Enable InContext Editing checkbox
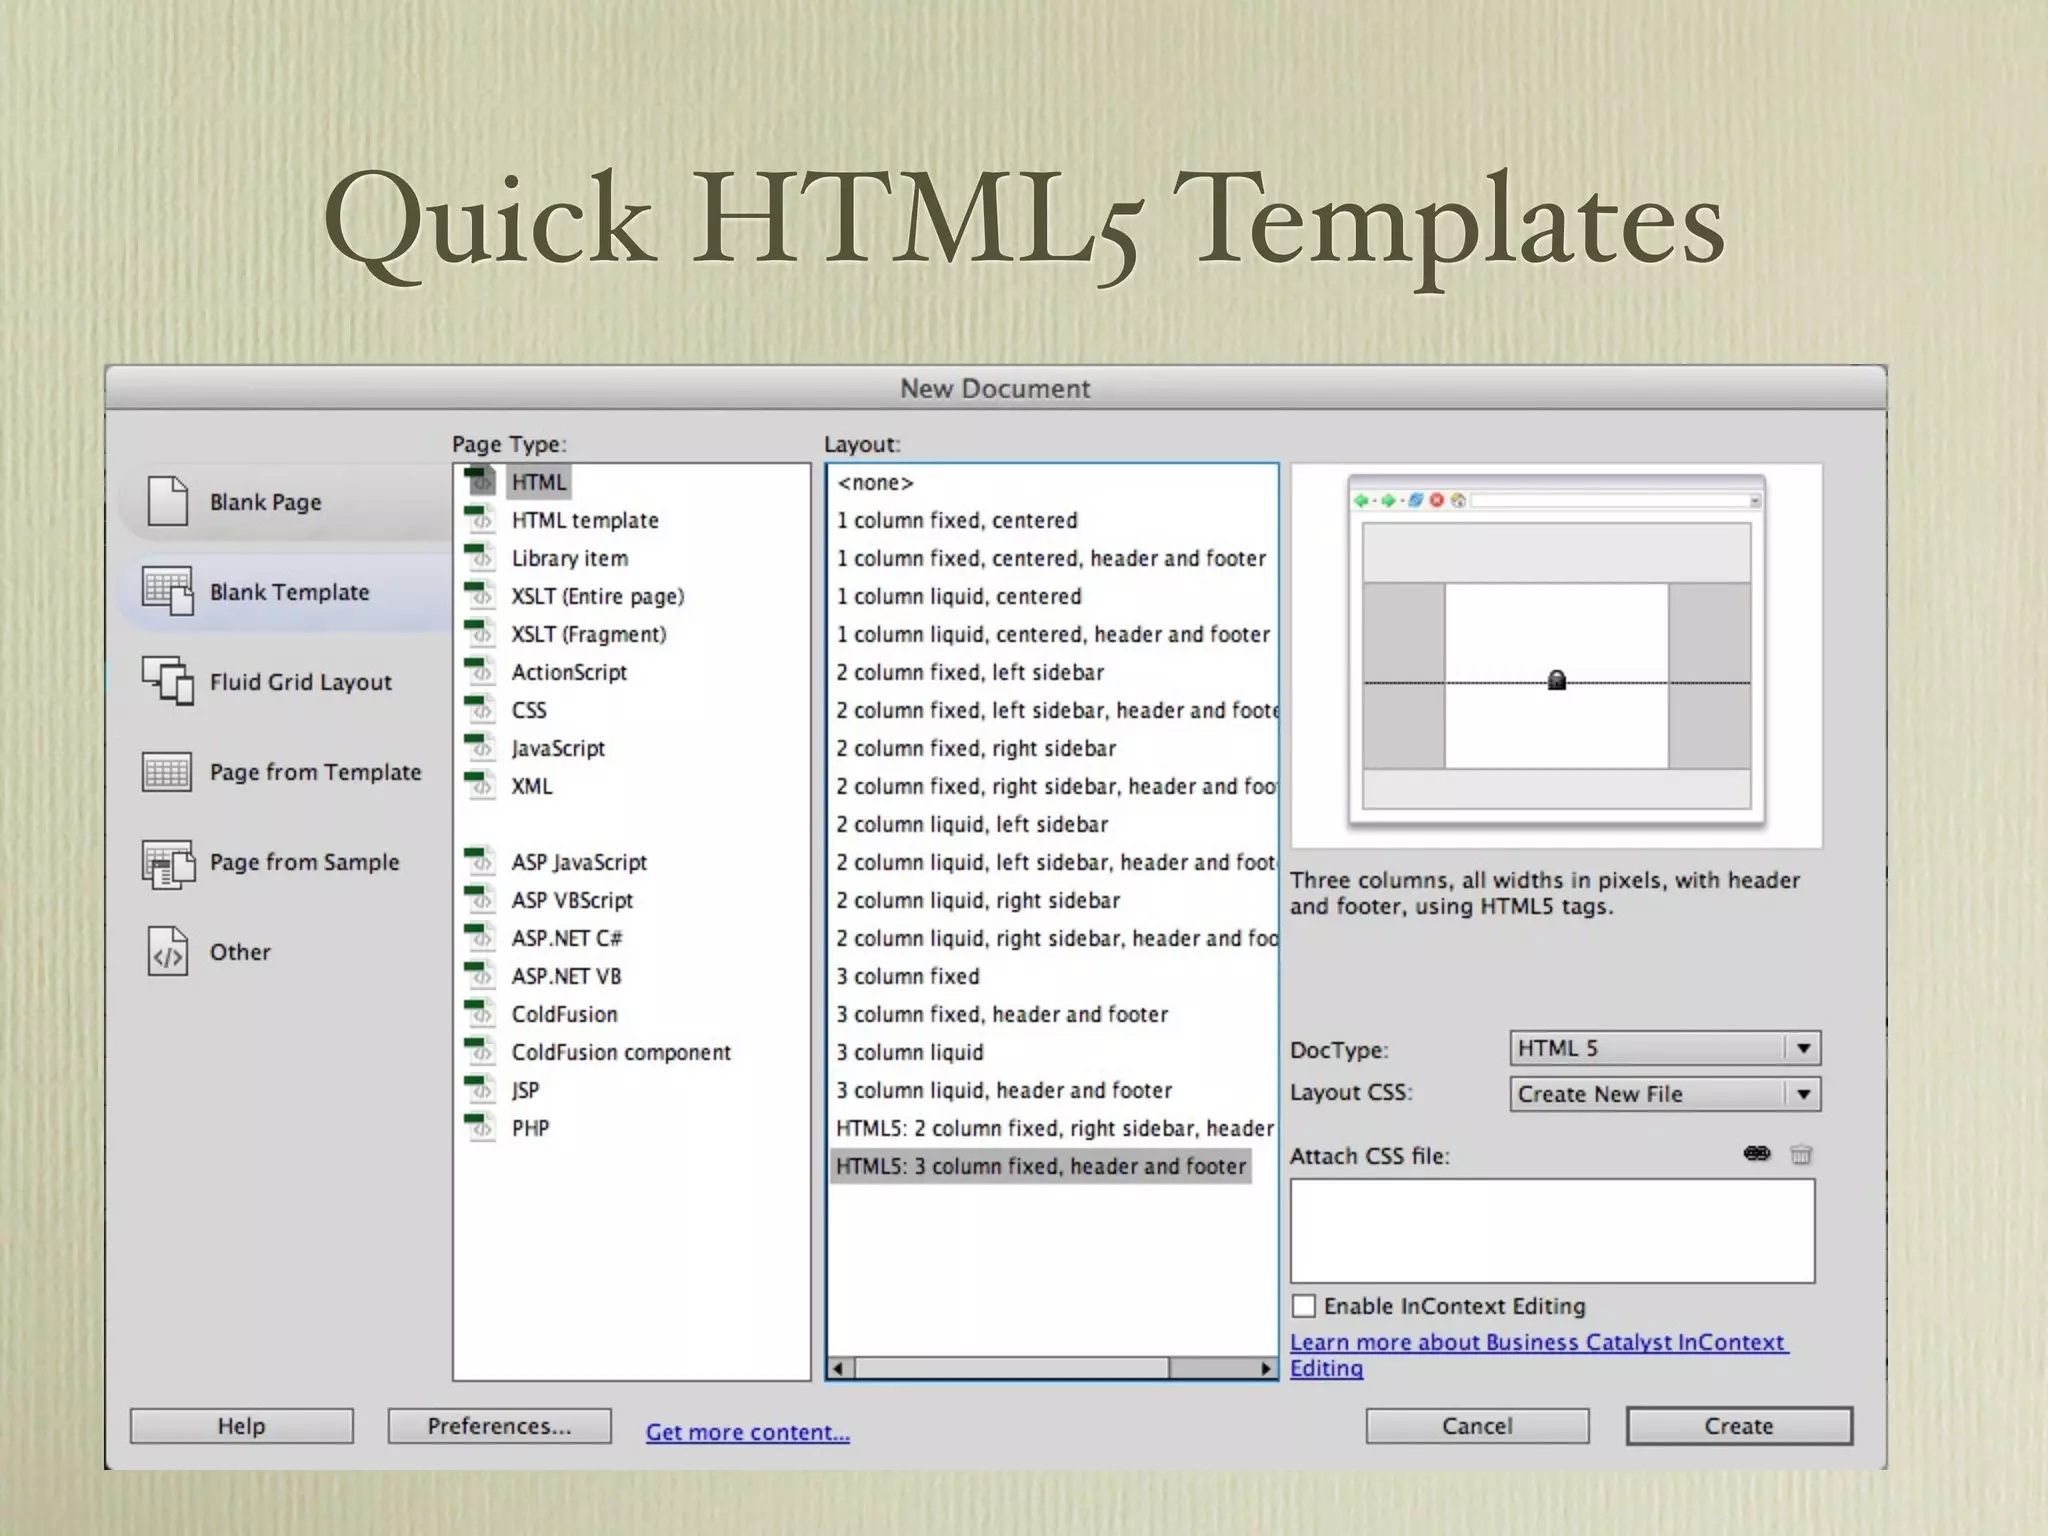This screenshot has width=2048, height=1536. (x=1304, y=1306)
